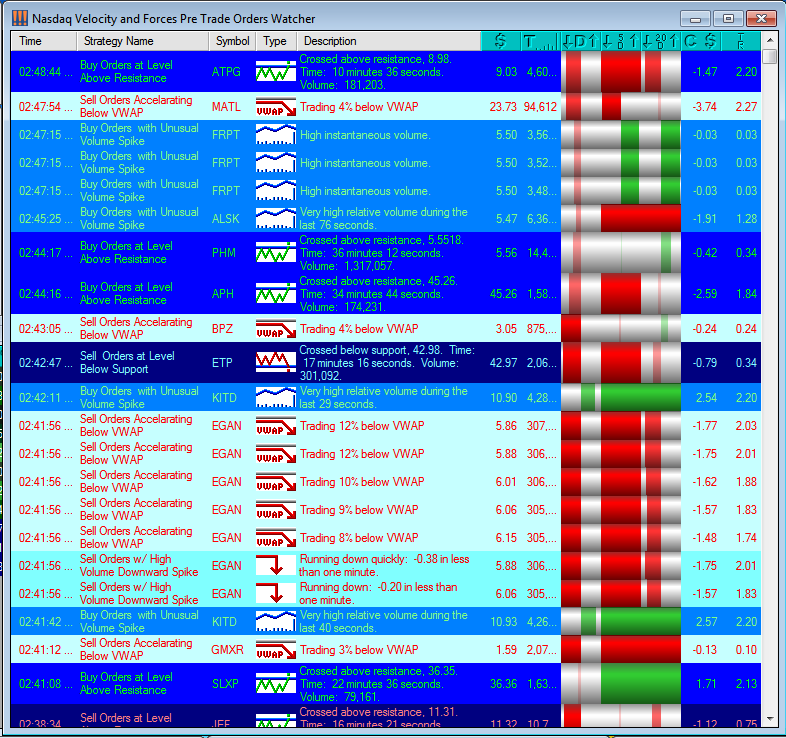Click 'Trading 3% below VWAP' description
Screen dimensions: 786x738
click(359, 650)
